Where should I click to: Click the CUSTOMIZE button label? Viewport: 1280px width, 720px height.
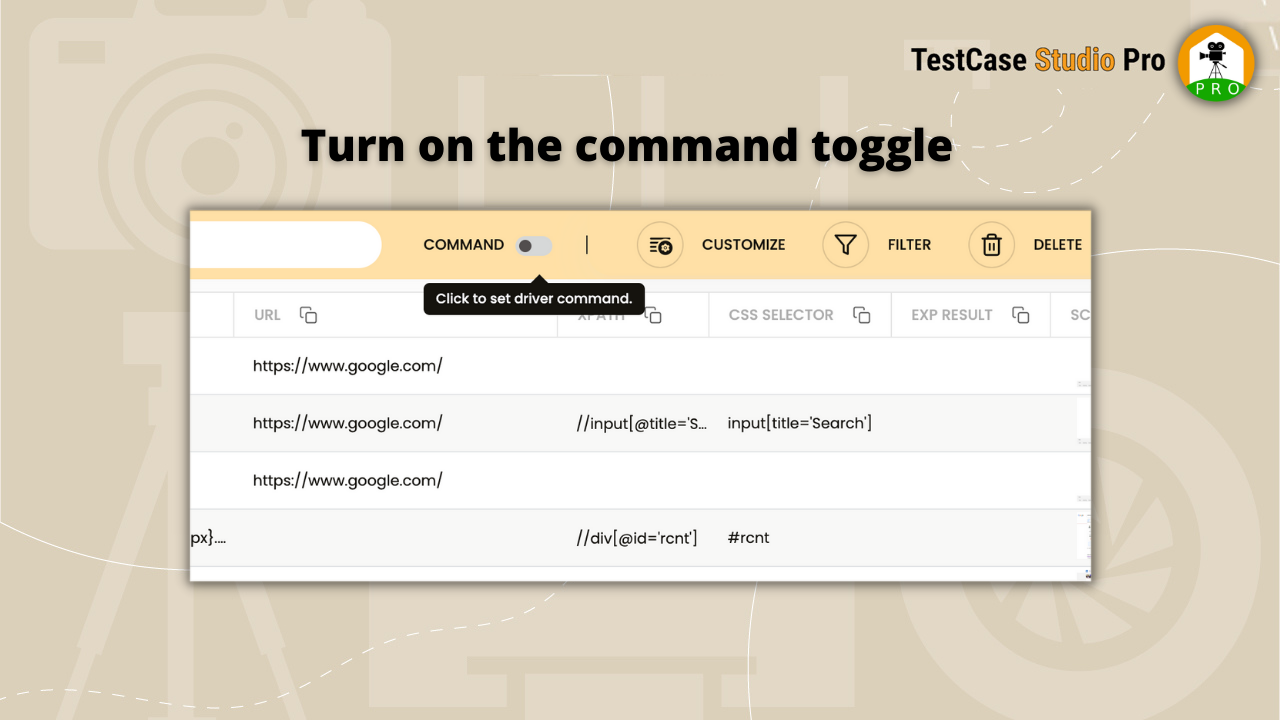(x=744, y=245)
